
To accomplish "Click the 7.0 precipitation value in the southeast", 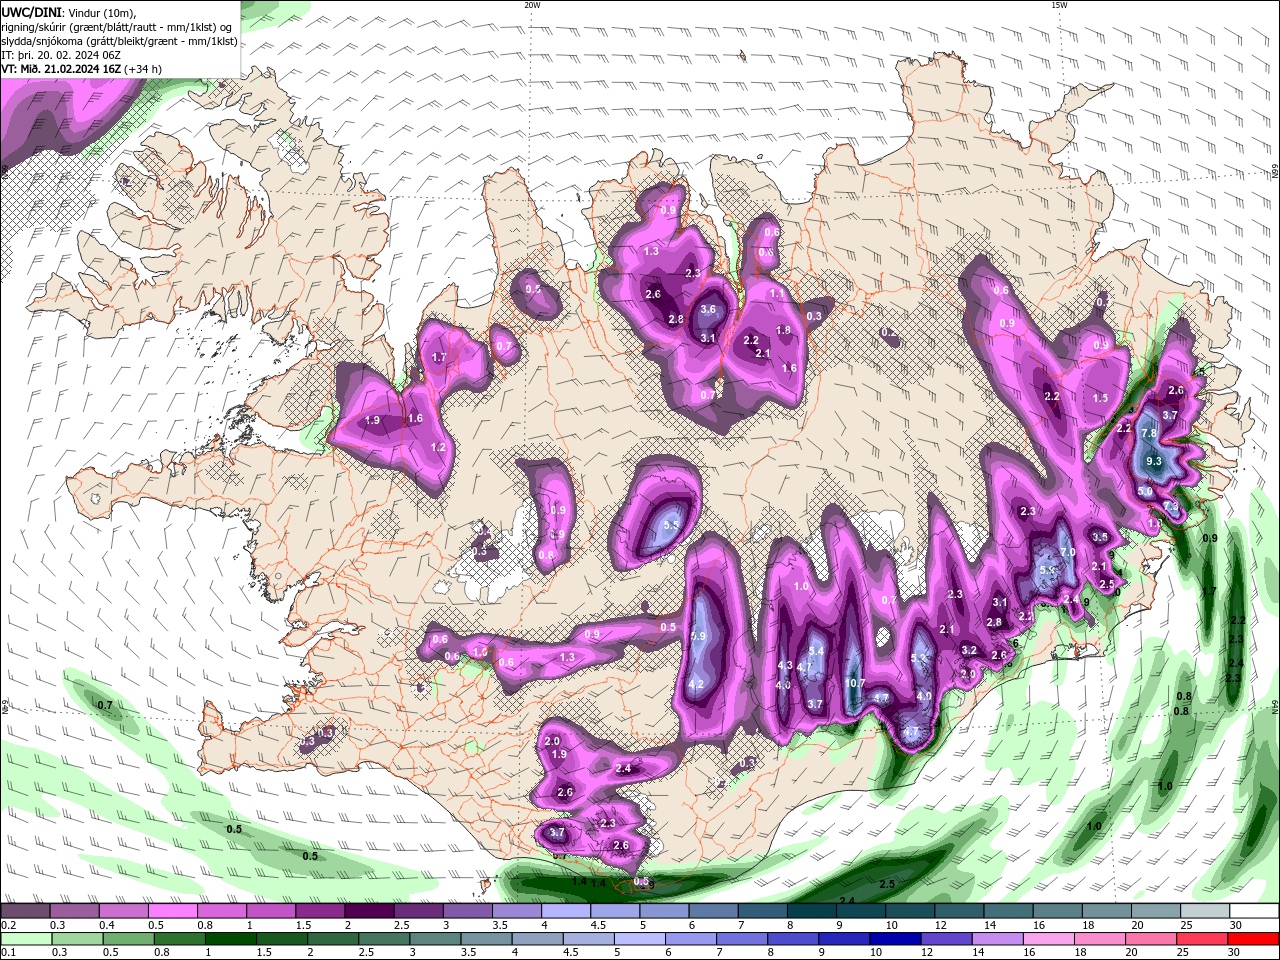I will click(x=1067, y=552).
